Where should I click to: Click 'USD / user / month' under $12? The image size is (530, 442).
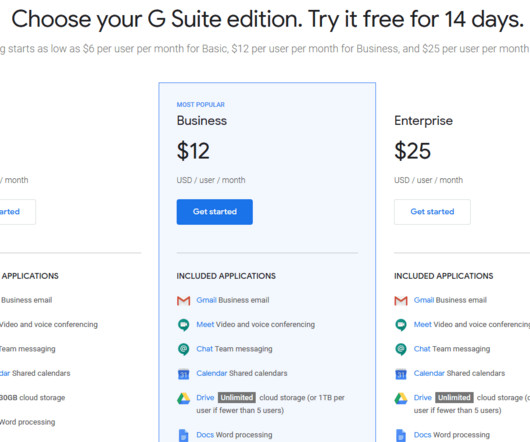point(211,180)
